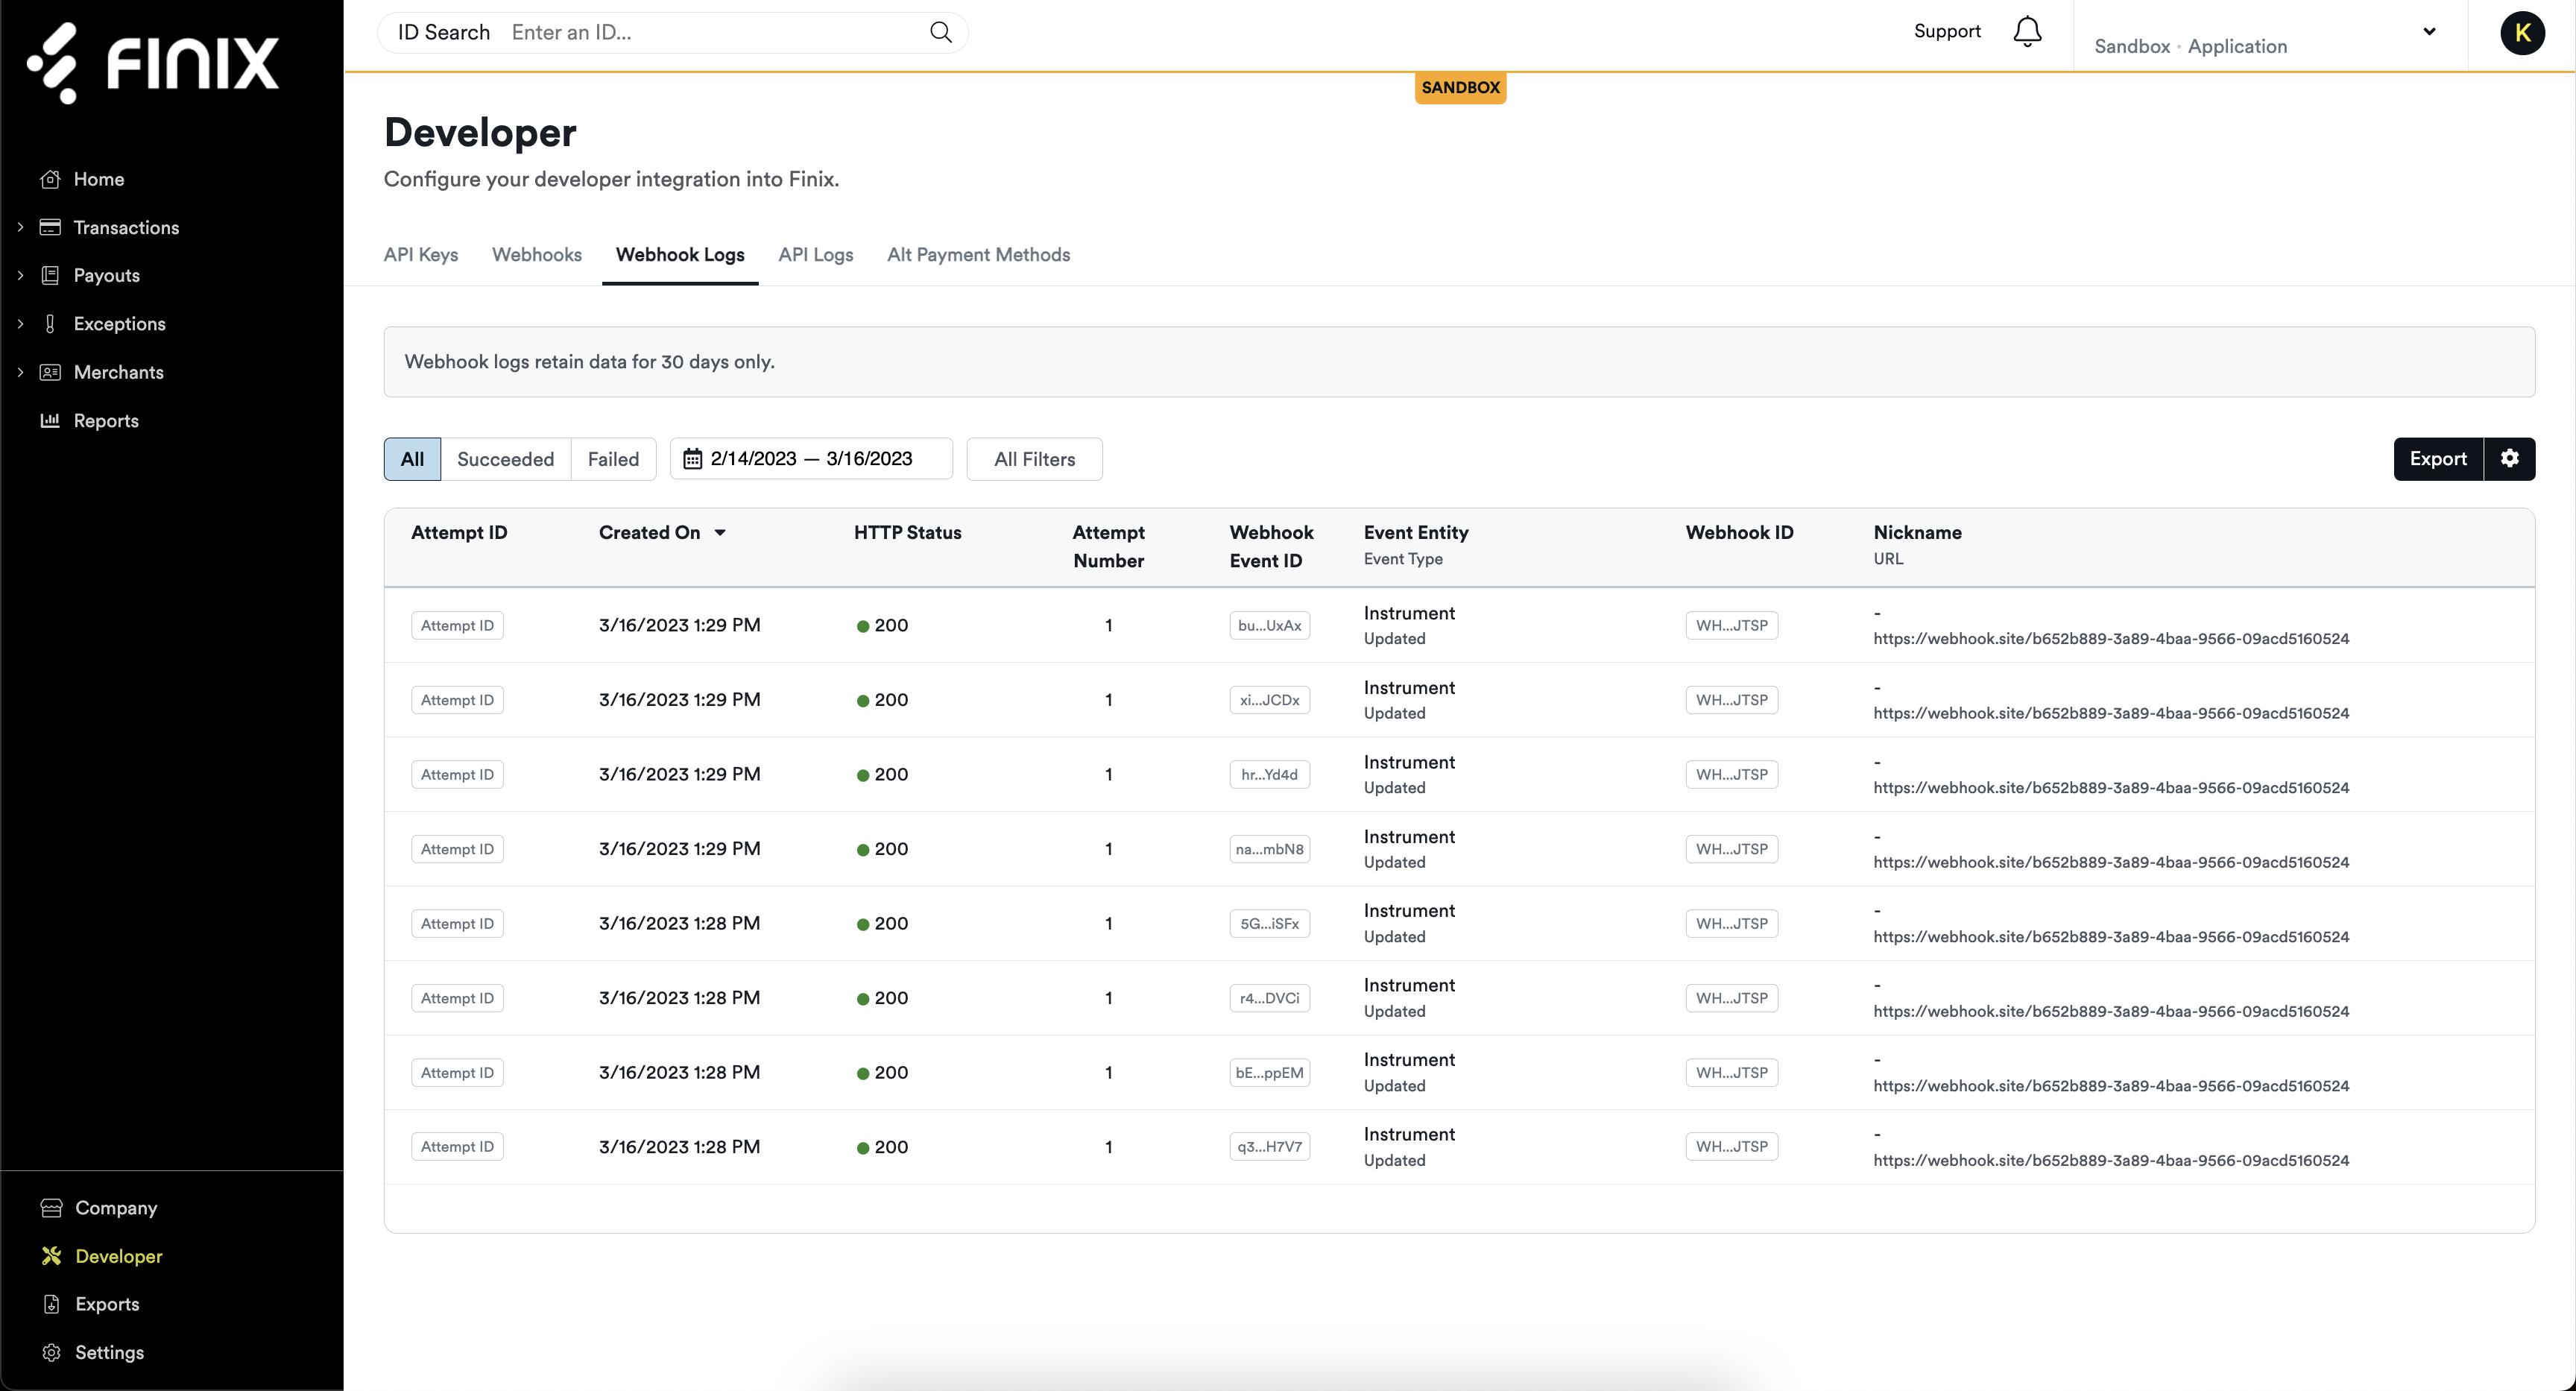Click webhook event ID 5G...iSFx
The width and height of the screenshot is (2576, 1391).
point(1269,923)
